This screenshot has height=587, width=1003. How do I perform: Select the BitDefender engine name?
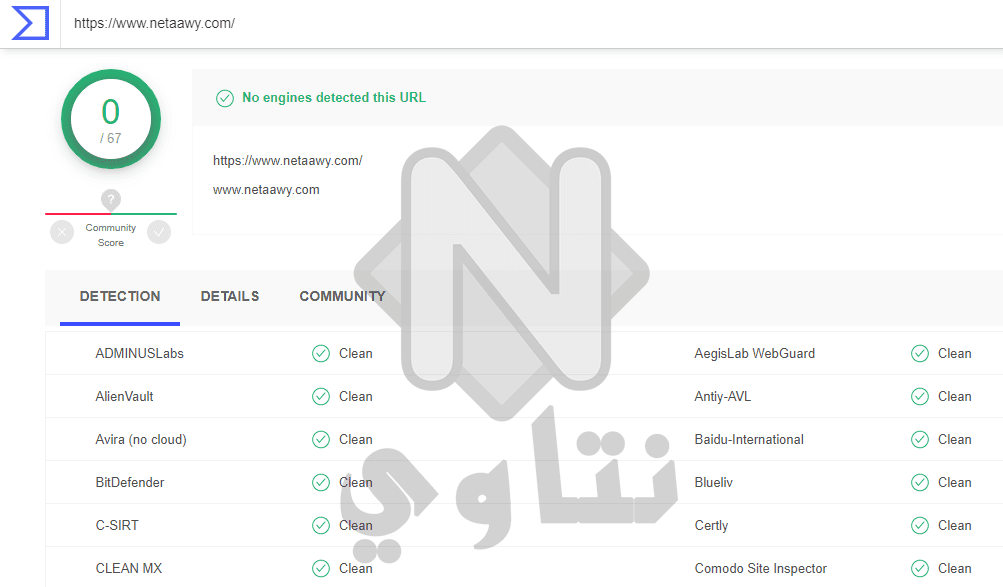click(x=130, y=482)
